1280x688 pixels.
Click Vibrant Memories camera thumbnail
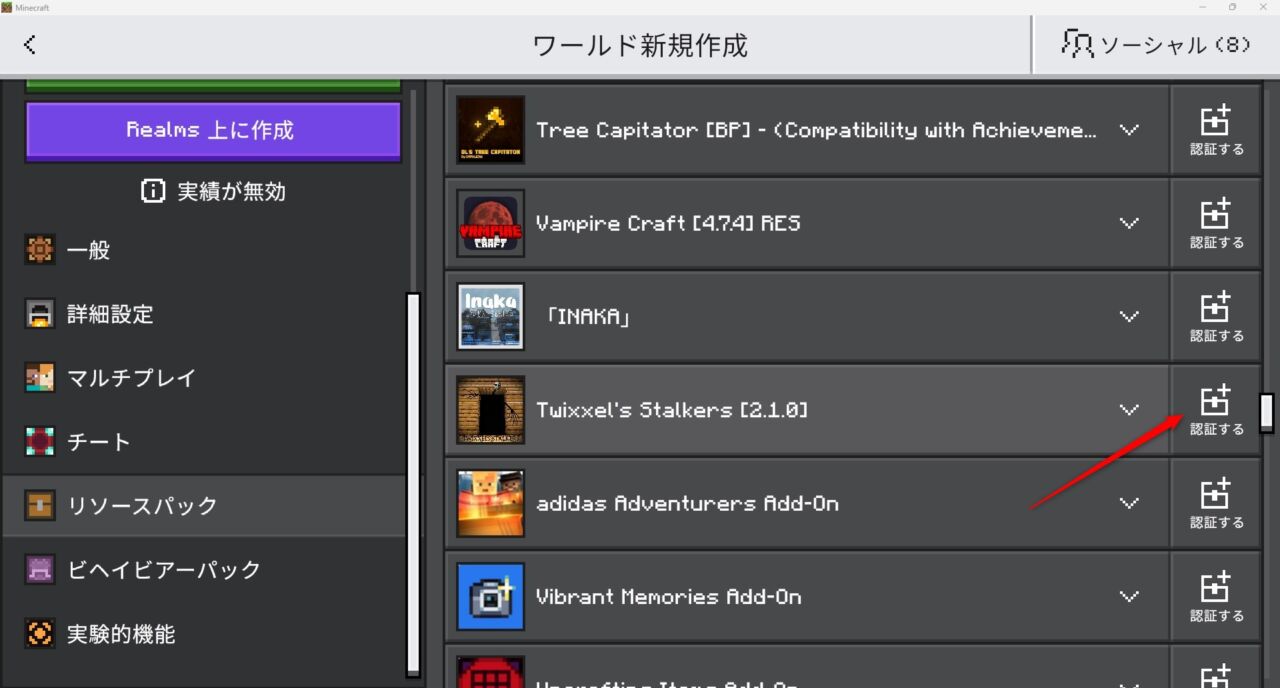click(490, 596)
